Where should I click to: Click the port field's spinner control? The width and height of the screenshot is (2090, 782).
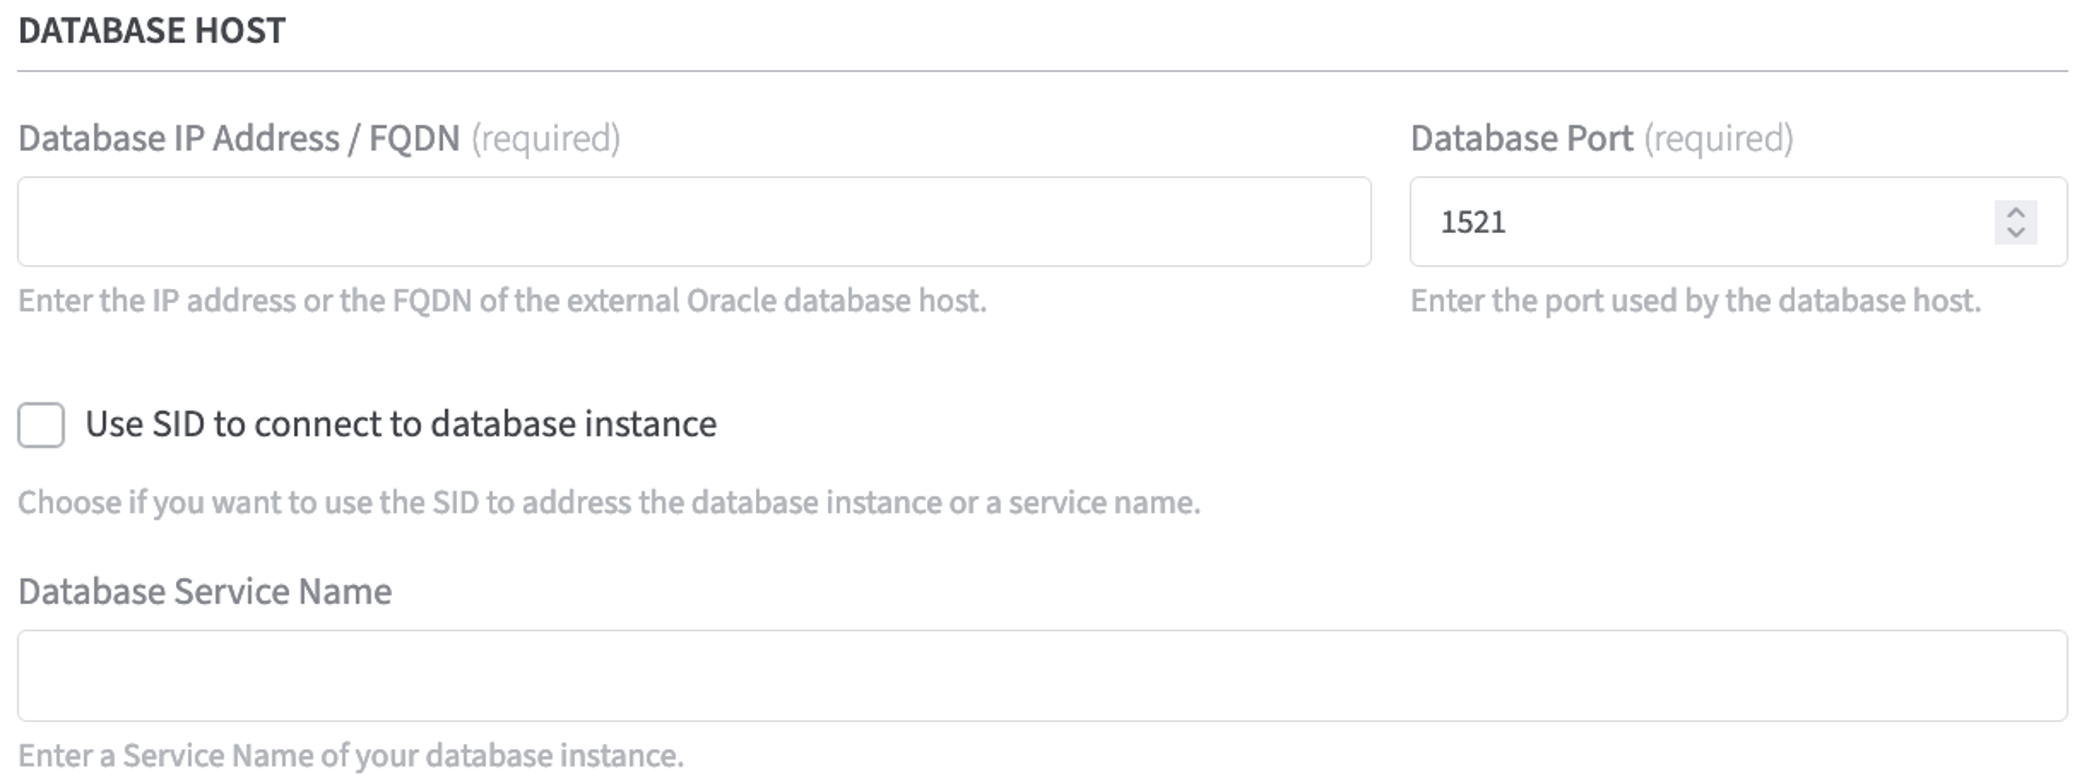2016,222
